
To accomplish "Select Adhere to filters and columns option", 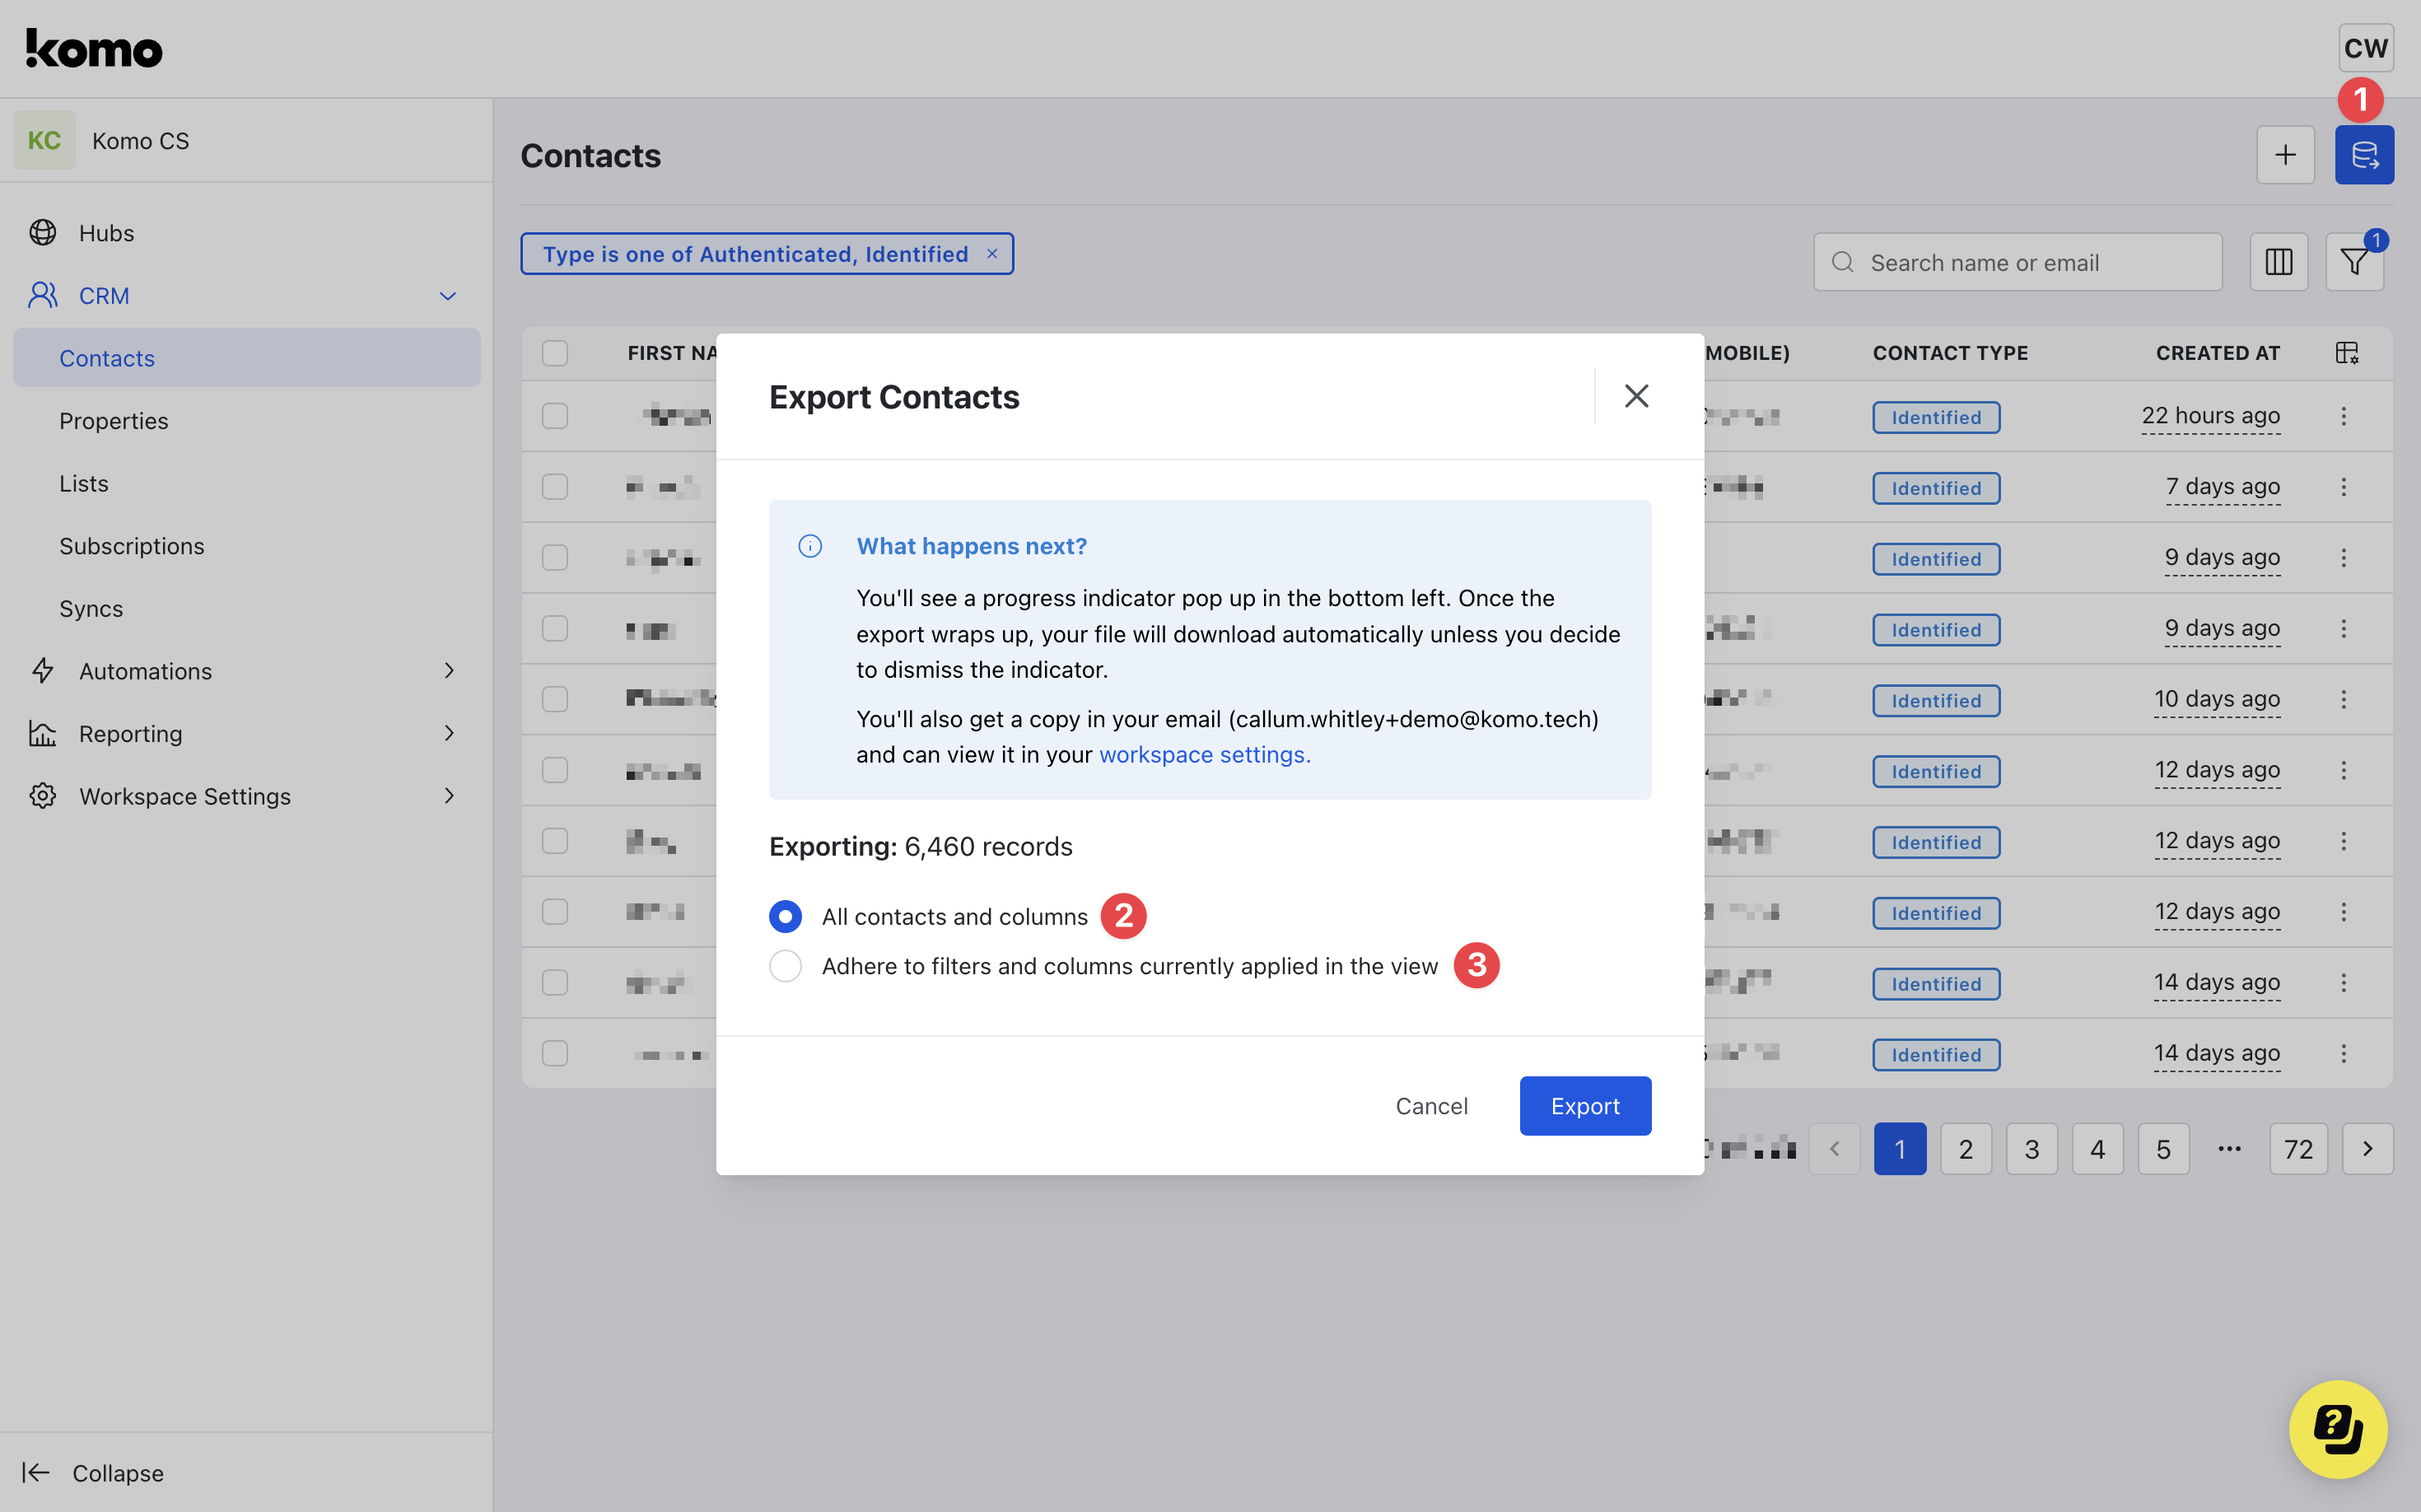I will coord(785,966).
